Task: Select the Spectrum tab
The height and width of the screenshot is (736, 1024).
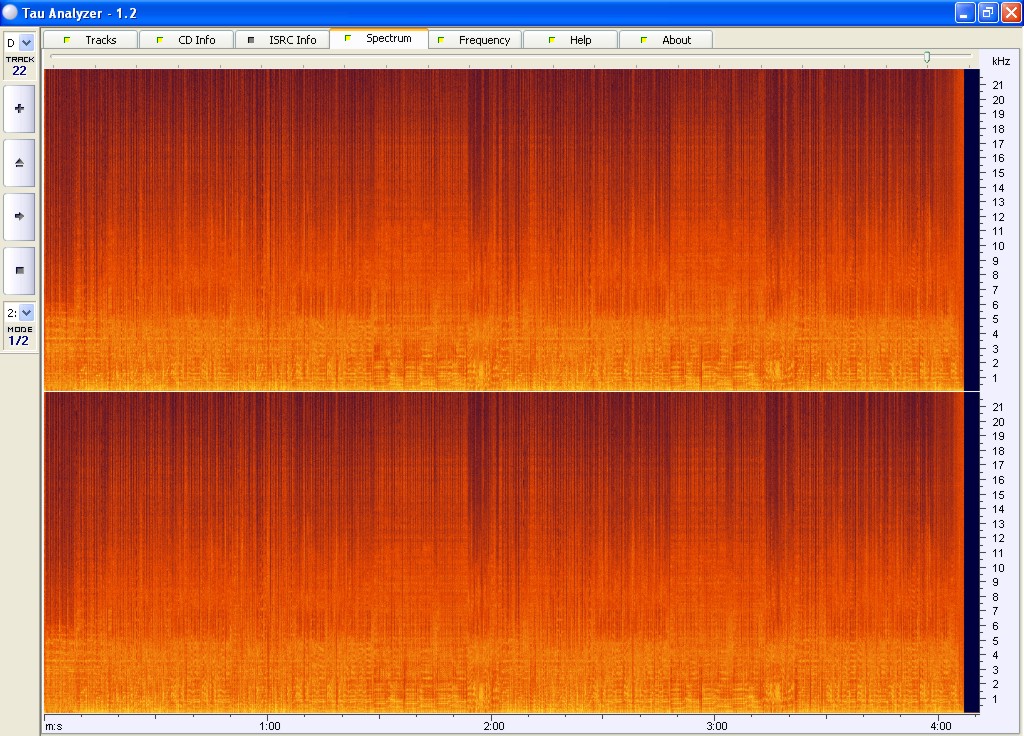Action: (379, 39)
